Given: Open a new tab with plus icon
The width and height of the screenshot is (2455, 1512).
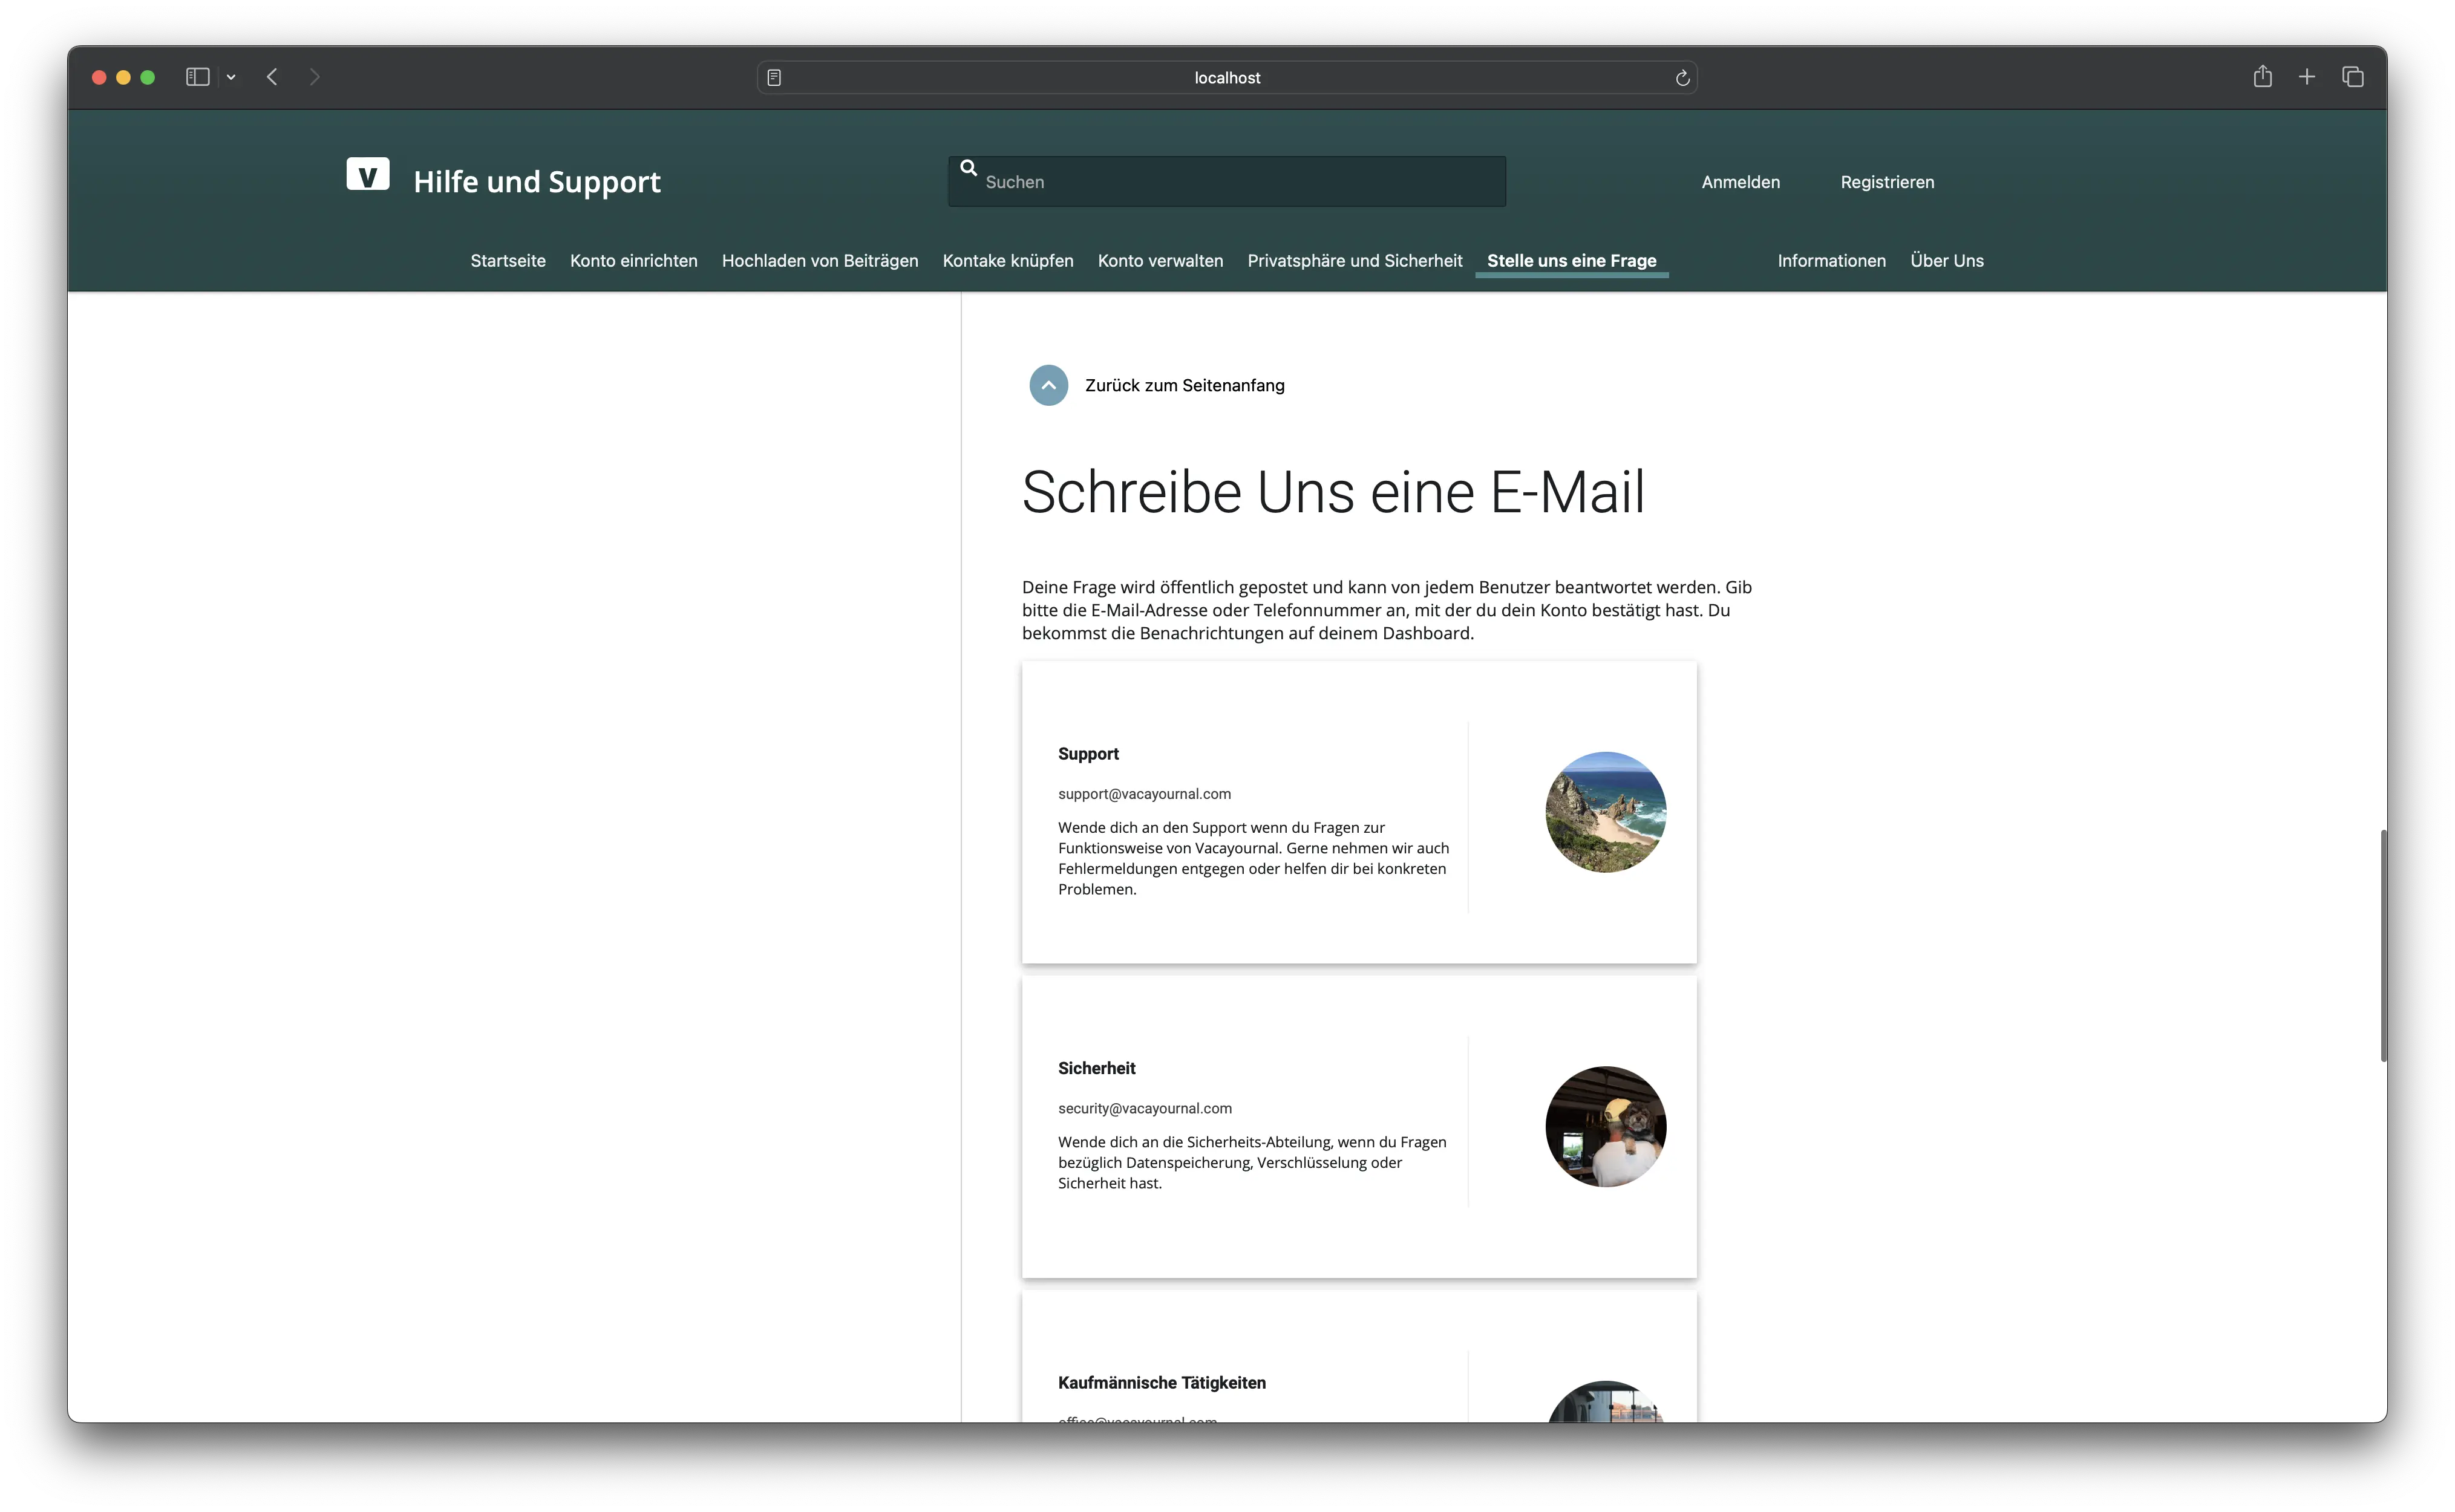Looking at the screenshot, I should pos(2307,77).
